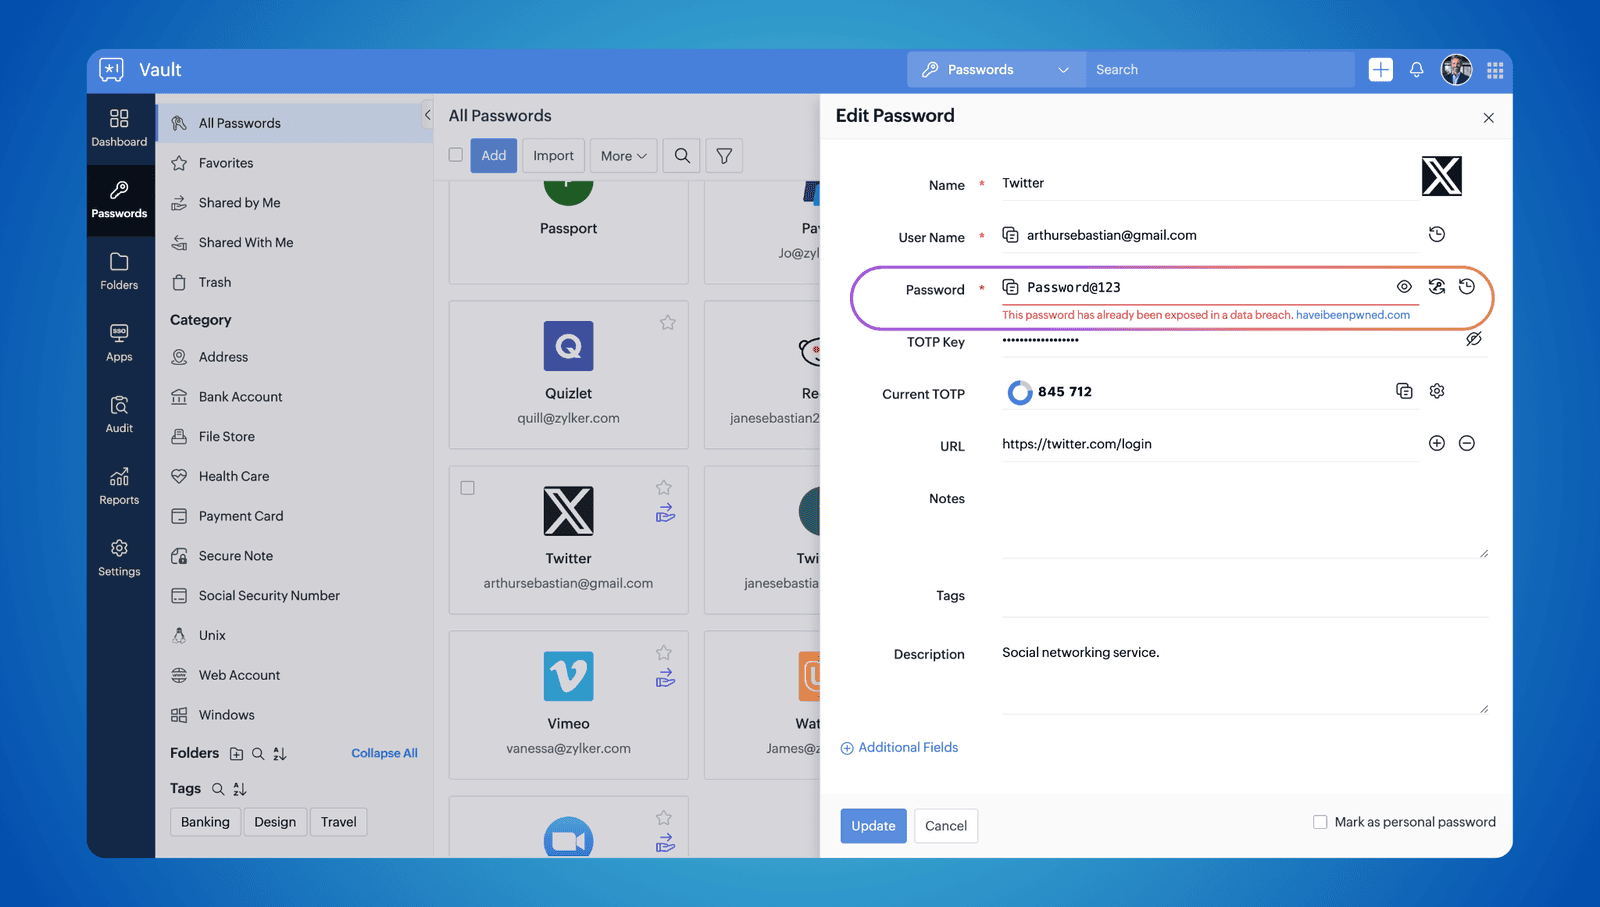The height and width of the screenshot is (907, 1600).
Task: Open Apps section in sidebar
Action: click(x=119, y=343)
